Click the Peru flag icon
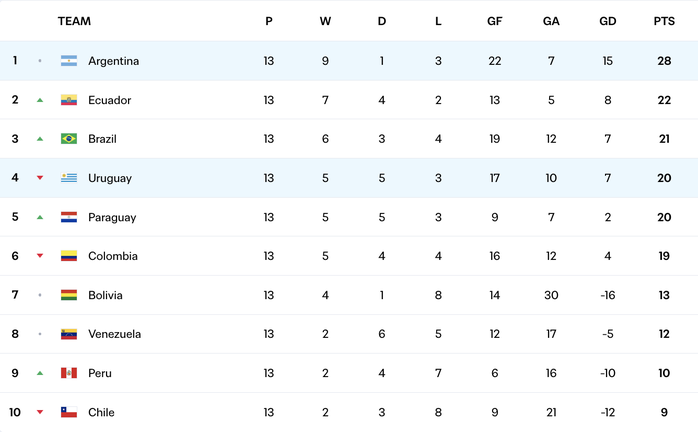Image resolution: width=698 pixels, height=432 pixels. (x=69, y=373)
